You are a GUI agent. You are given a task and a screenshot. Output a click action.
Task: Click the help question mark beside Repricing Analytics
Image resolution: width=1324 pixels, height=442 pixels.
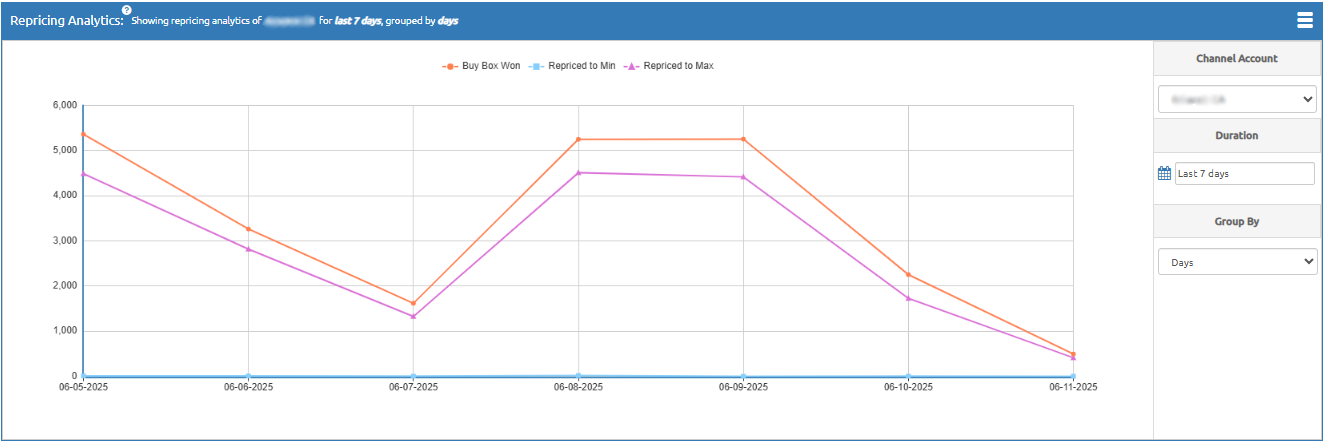127,10
